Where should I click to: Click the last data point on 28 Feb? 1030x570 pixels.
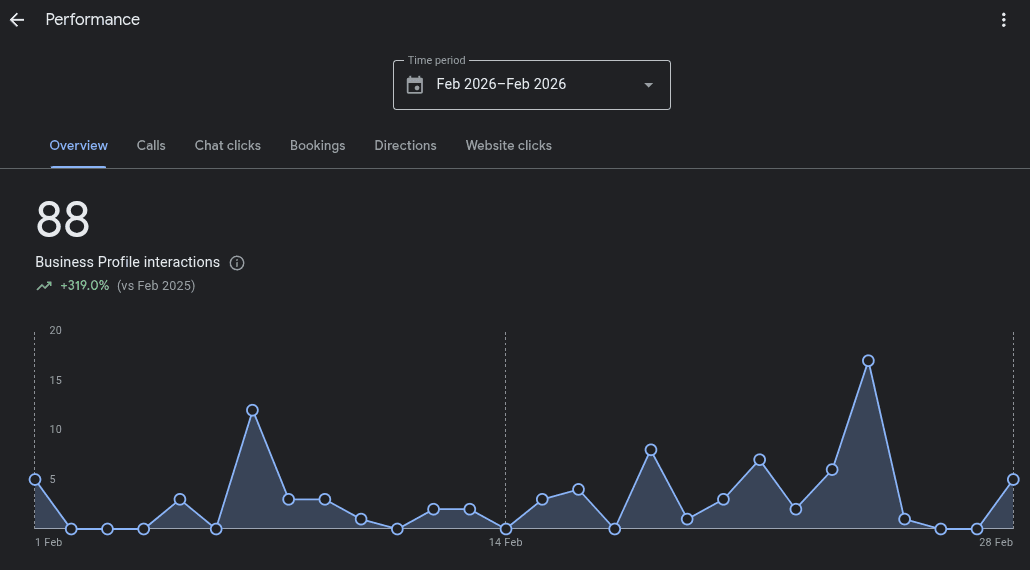(1013, 479)
